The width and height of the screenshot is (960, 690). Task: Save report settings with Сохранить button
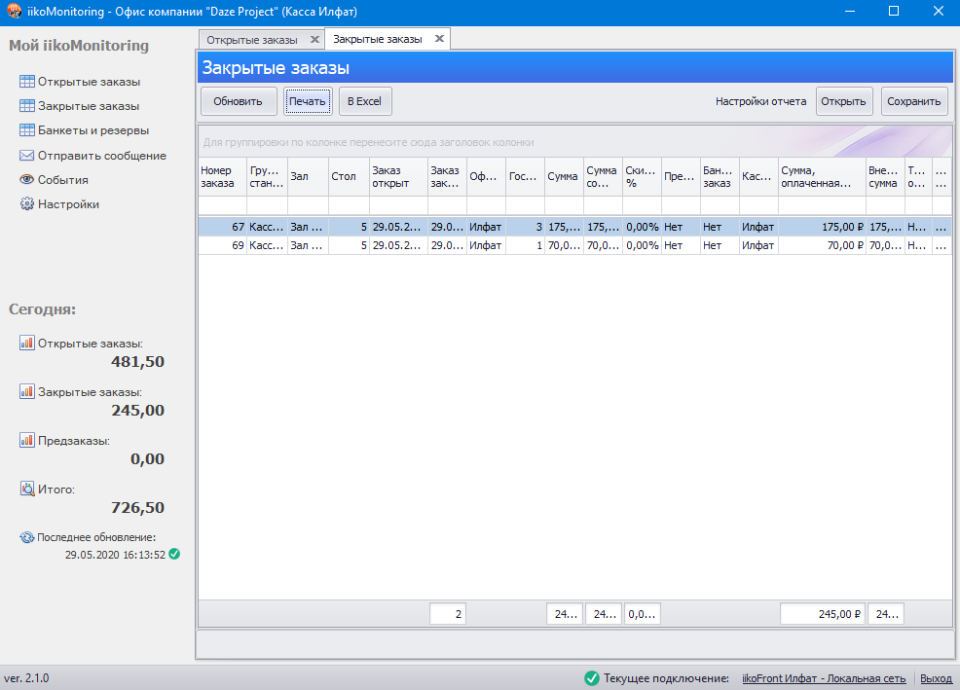pos(914,101)
